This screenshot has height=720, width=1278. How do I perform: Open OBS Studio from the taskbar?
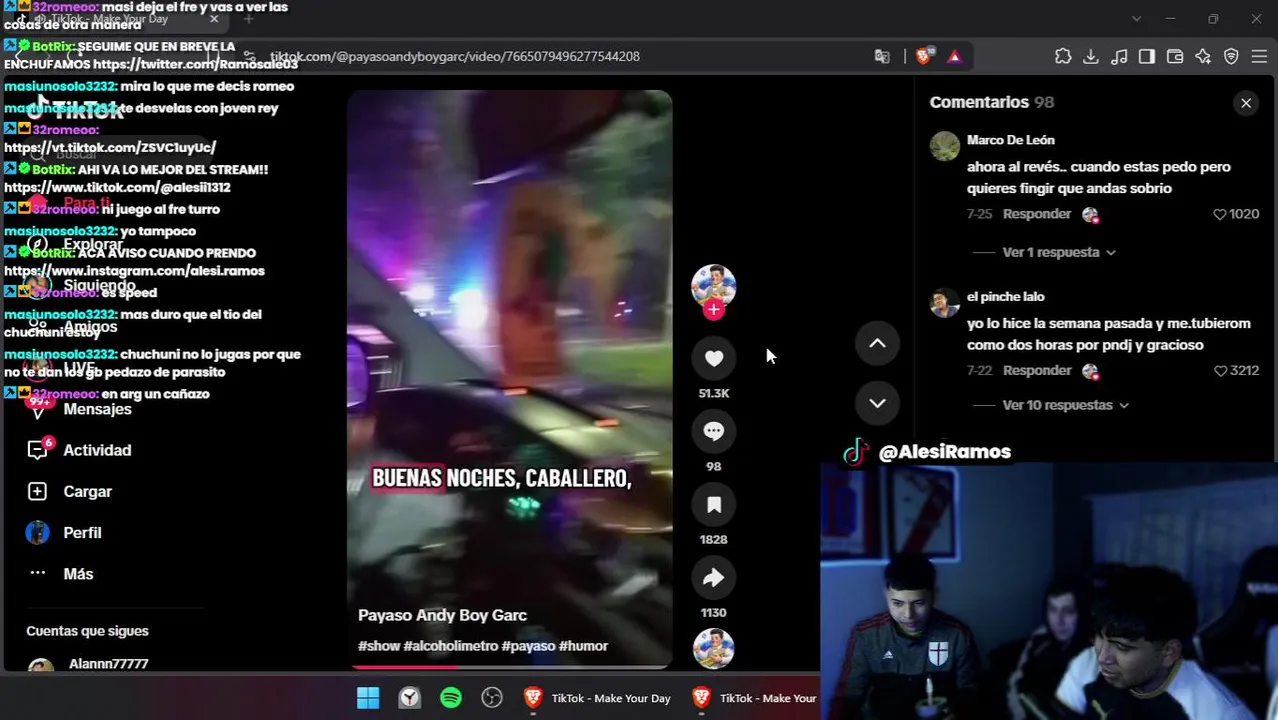(x=492, y=698)
